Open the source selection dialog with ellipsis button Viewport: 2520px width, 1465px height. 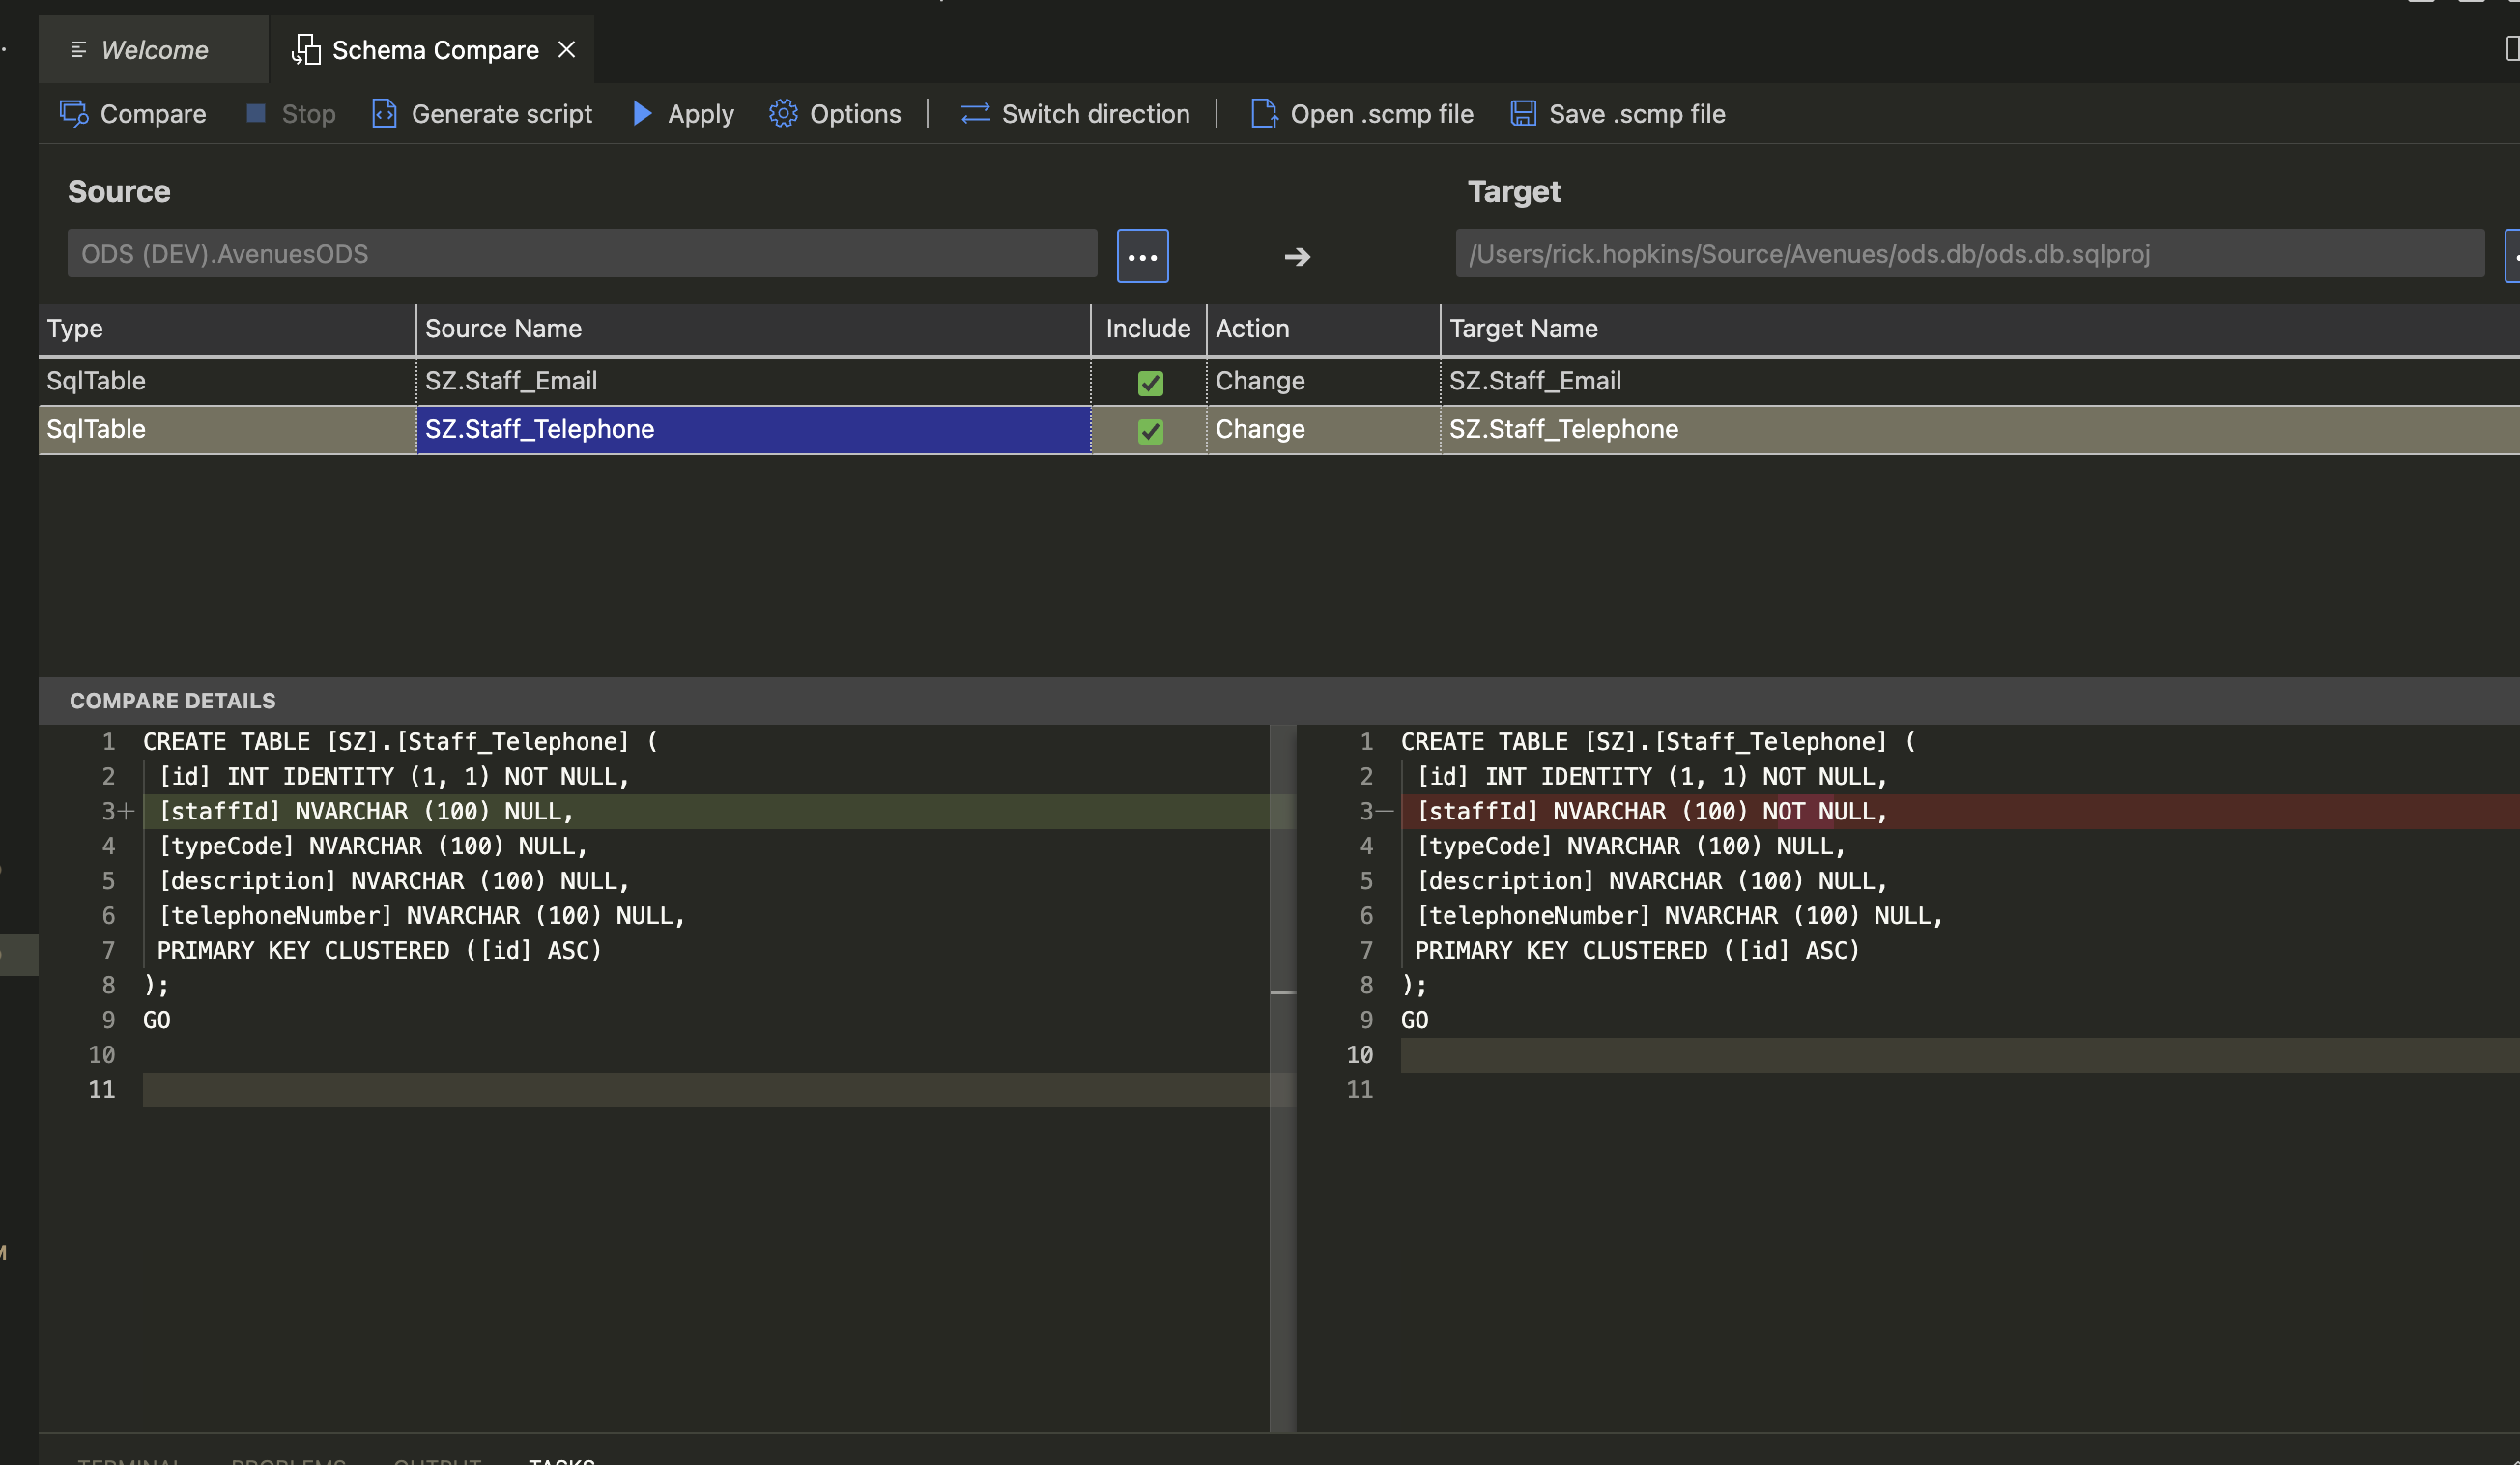[x=1142, y=255]
